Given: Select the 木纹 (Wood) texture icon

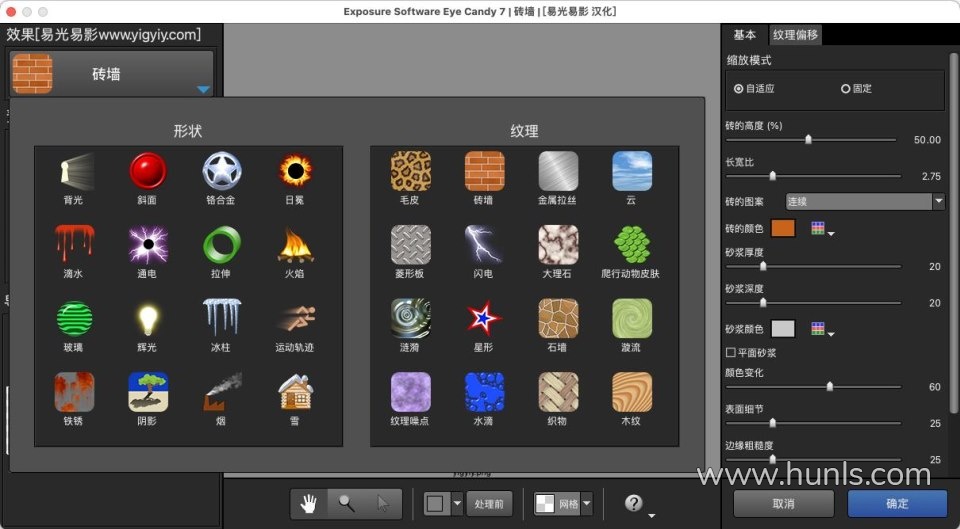Looking at the screenshot, I should click(631, 392).
